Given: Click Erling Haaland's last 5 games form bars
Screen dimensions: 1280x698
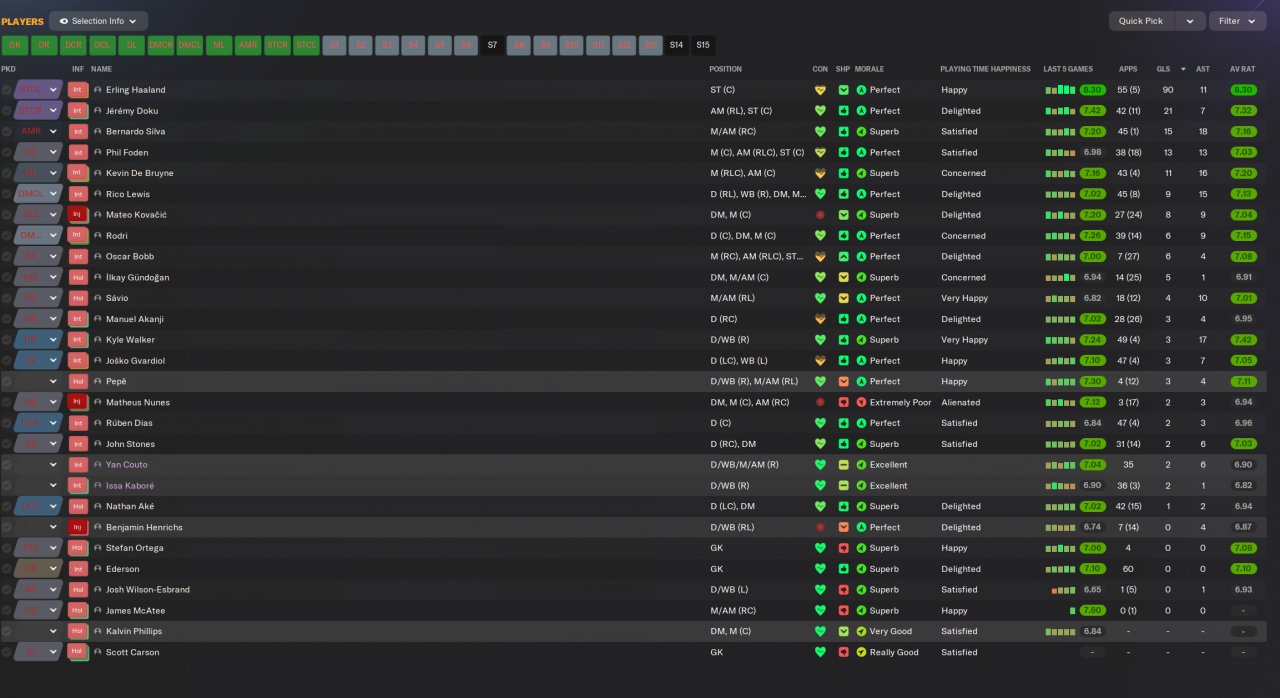Looking at the screenshot, I should pyautogui.click(x=1060, y=90).
